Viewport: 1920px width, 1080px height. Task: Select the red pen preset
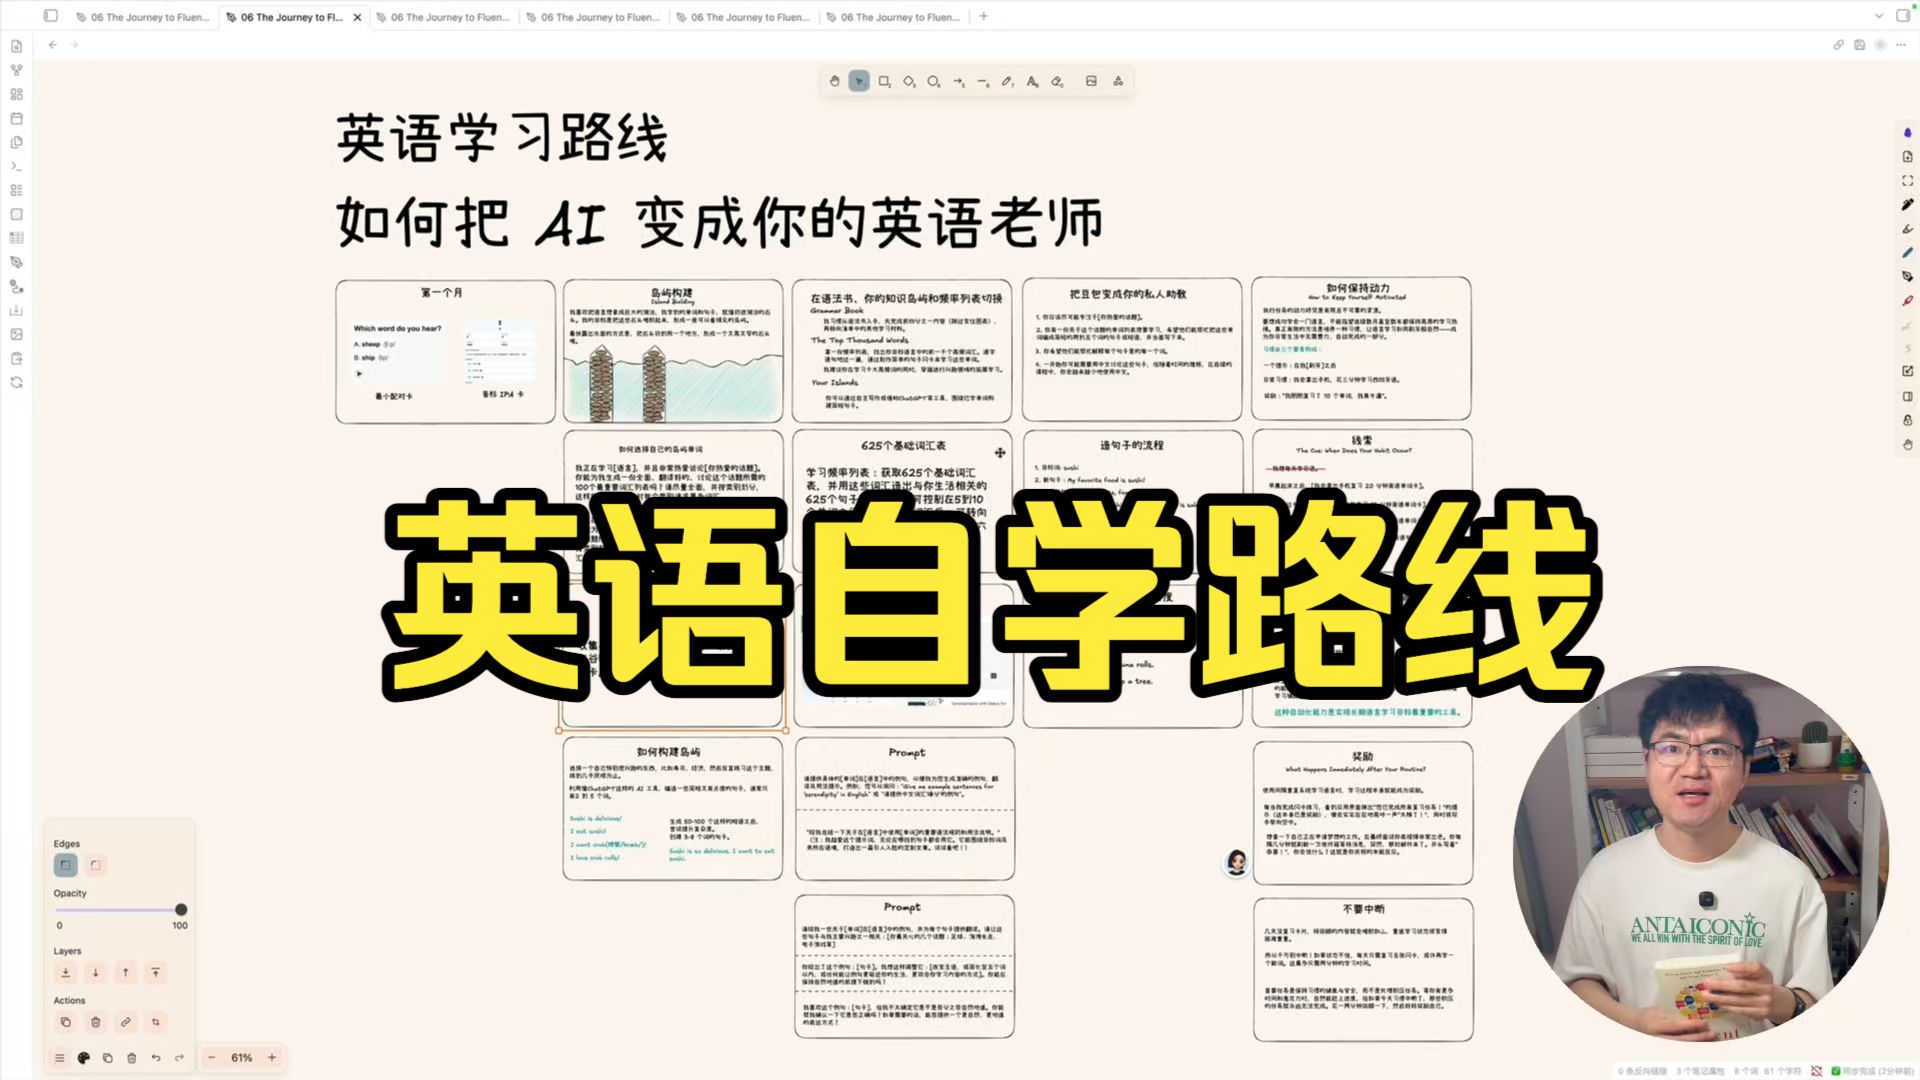[1907, 301]
